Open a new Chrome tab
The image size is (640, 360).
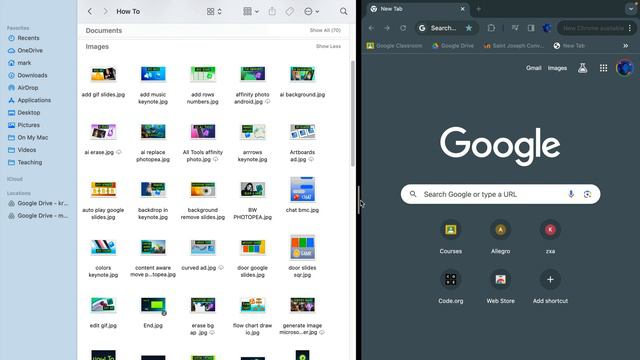pos(478,9)
